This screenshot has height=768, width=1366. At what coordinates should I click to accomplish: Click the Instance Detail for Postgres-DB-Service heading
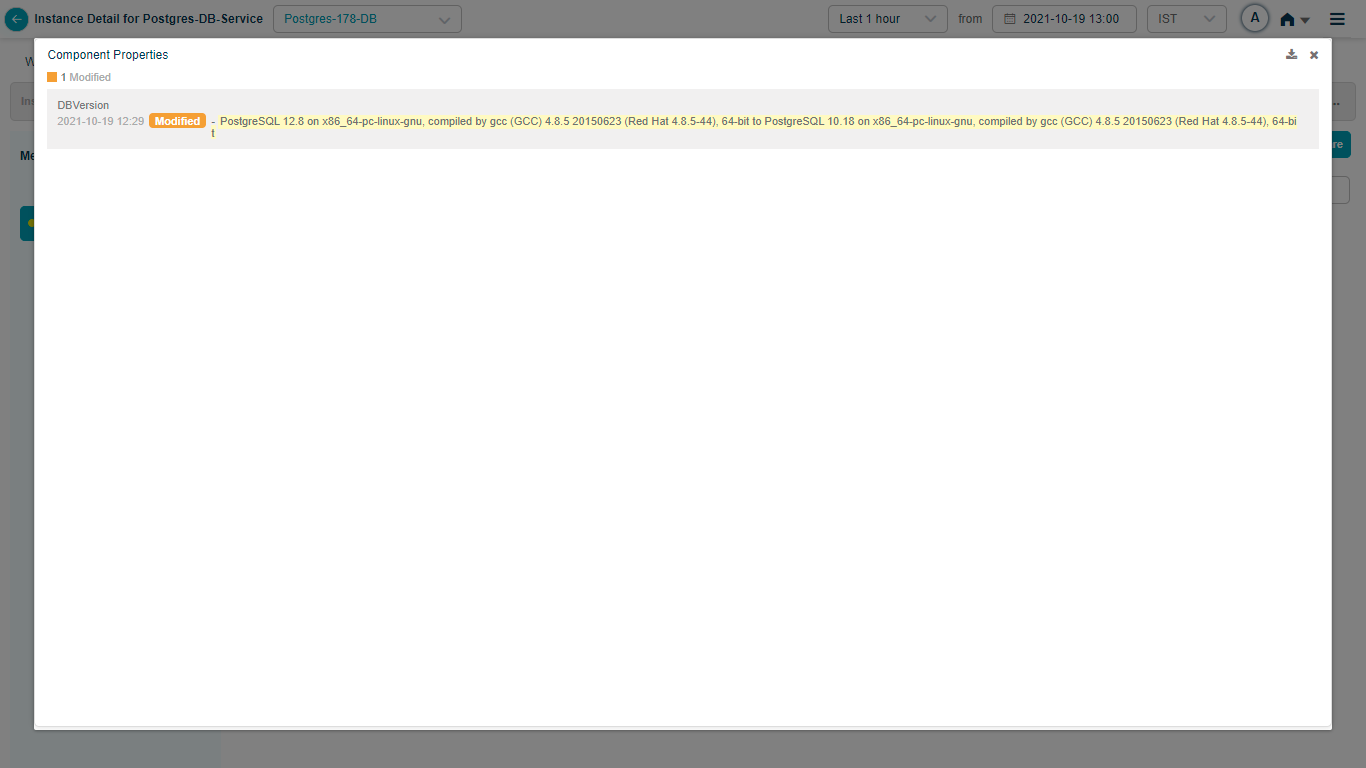(x=148, y=19)
